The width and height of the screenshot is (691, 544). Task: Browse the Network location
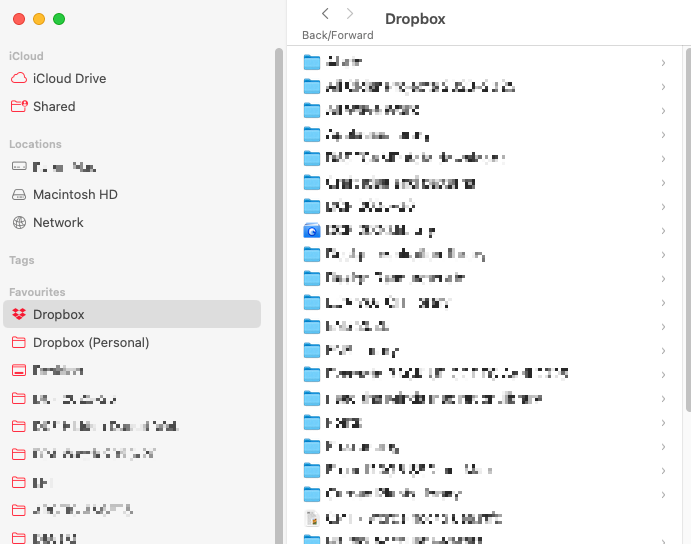pos(47,223)
